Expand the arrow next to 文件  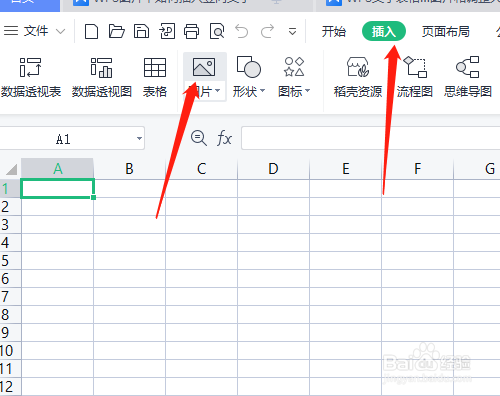60,32
